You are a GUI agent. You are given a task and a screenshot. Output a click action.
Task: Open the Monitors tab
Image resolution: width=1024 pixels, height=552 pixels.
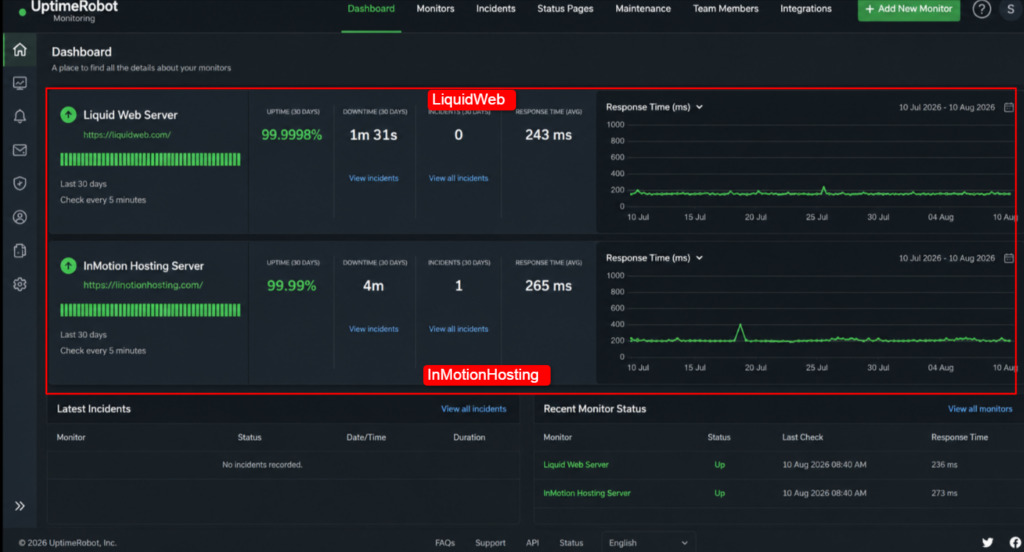coord(436,9)
